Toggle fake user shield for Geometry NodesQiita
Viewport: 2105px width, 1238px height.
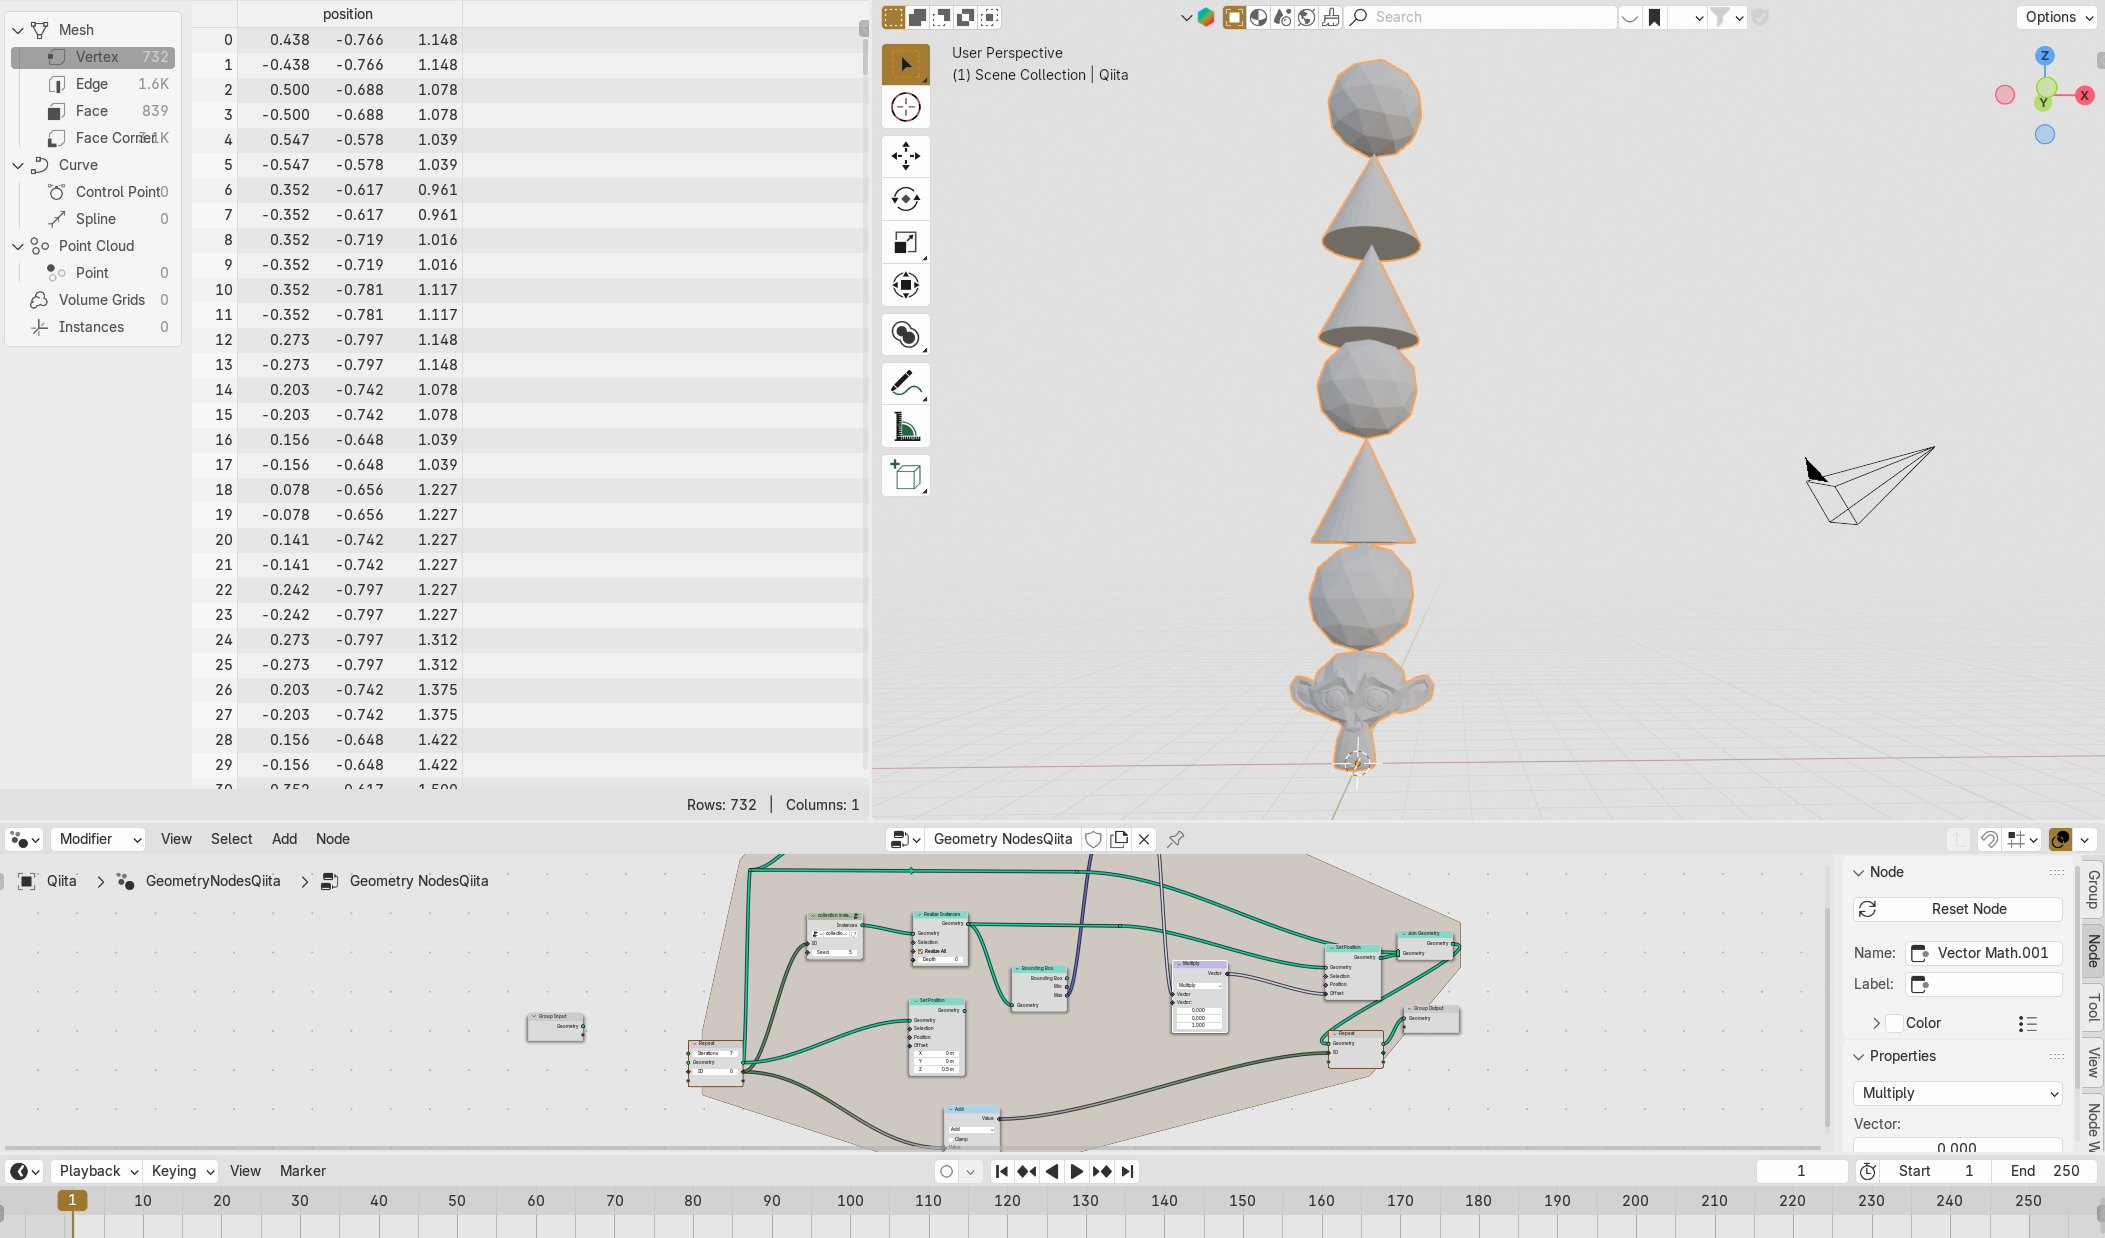point(1093,839)
